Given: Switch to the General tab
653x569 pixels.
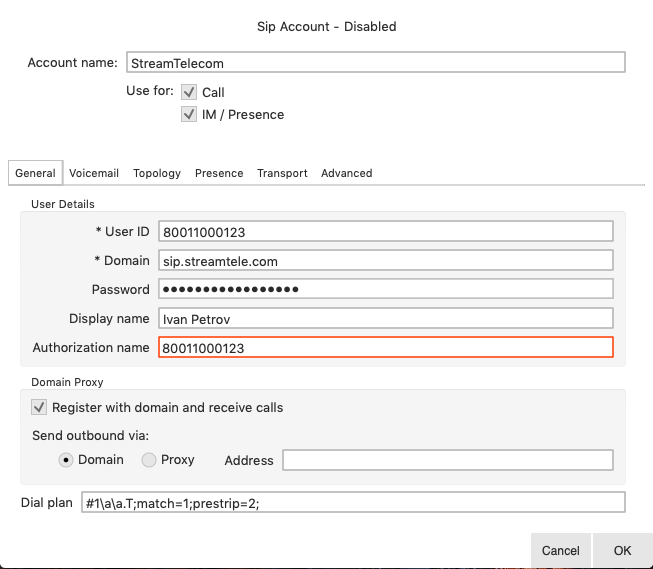Looking at the screenshot, I should (x=35, y=173).
